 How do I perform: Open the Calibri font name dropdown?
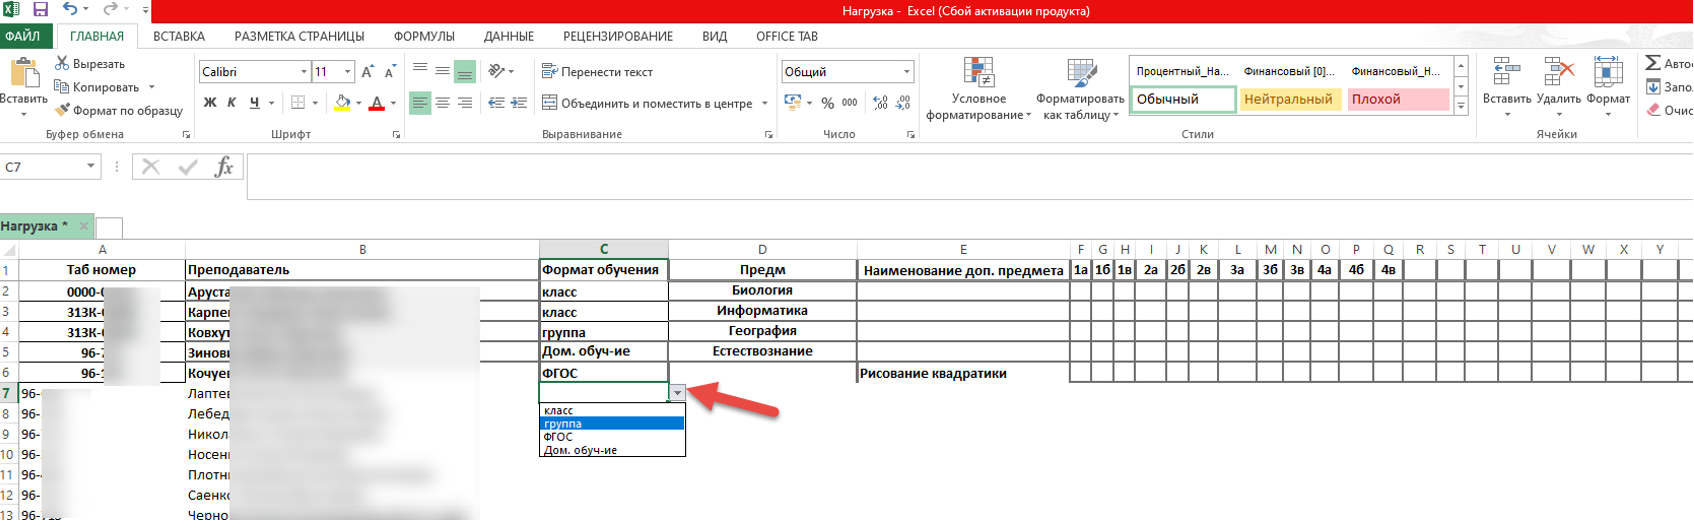[304, 72]
